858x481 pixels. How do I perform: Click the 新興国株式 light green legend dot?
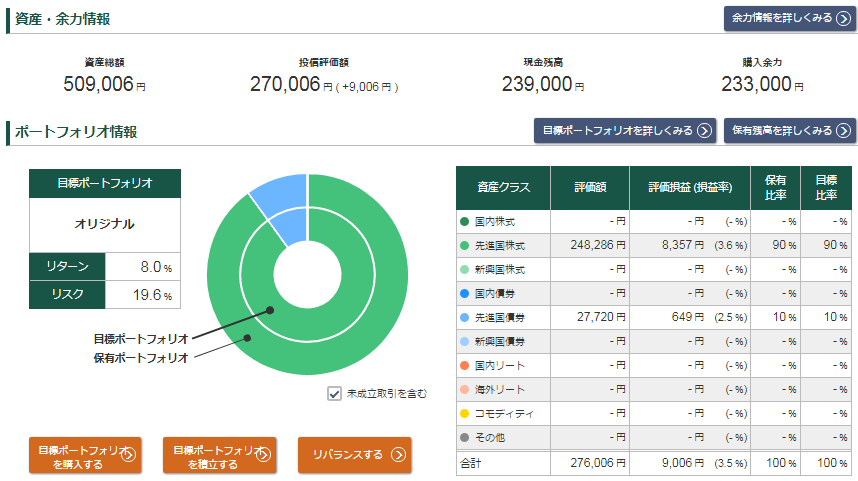(x=465, y=270)
